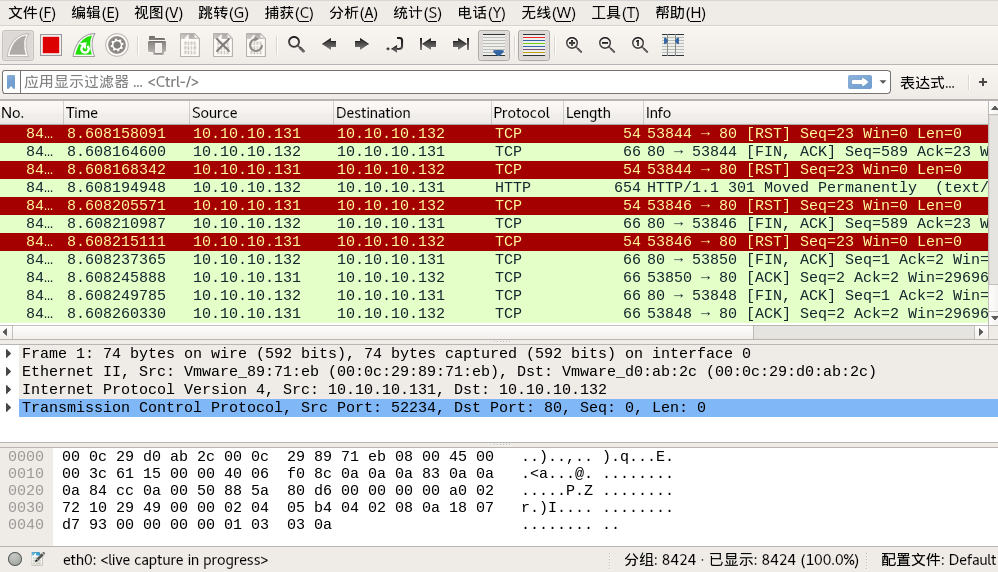Click the display filter input field
This screenshot has height=572, width=998.
433,82
